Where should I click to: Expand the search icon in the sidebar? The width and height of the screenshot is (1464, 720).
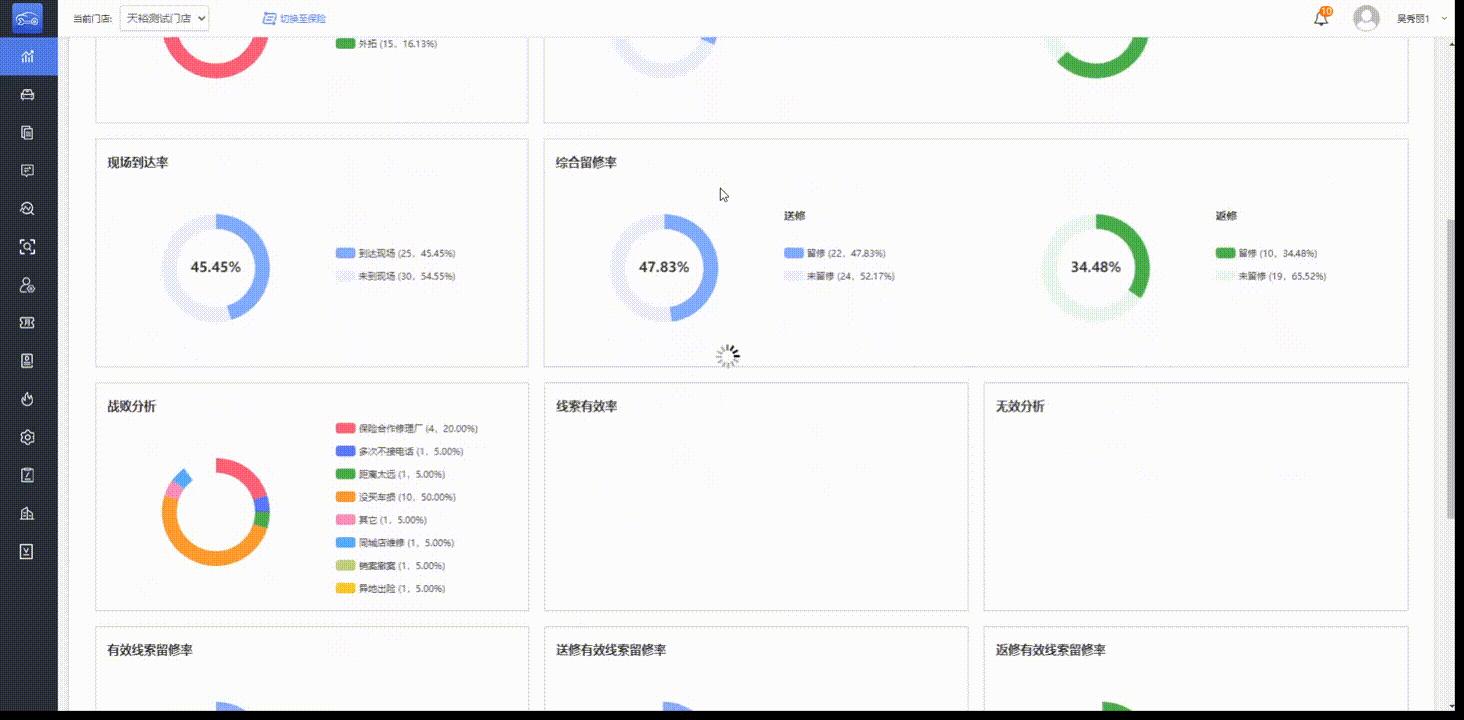pyautogui.click(x=27, y=208)
